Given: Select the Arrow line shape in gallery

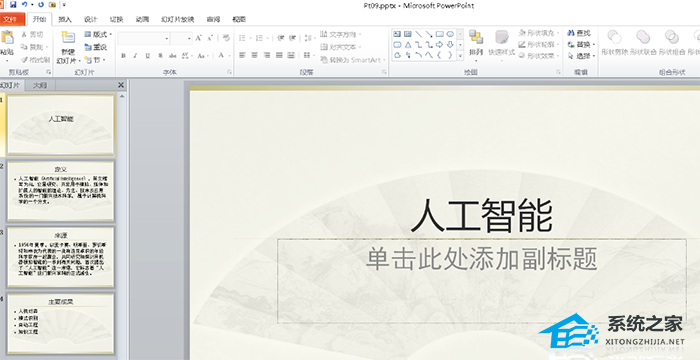Looking at the screenshot, I should tap(429, 34).
